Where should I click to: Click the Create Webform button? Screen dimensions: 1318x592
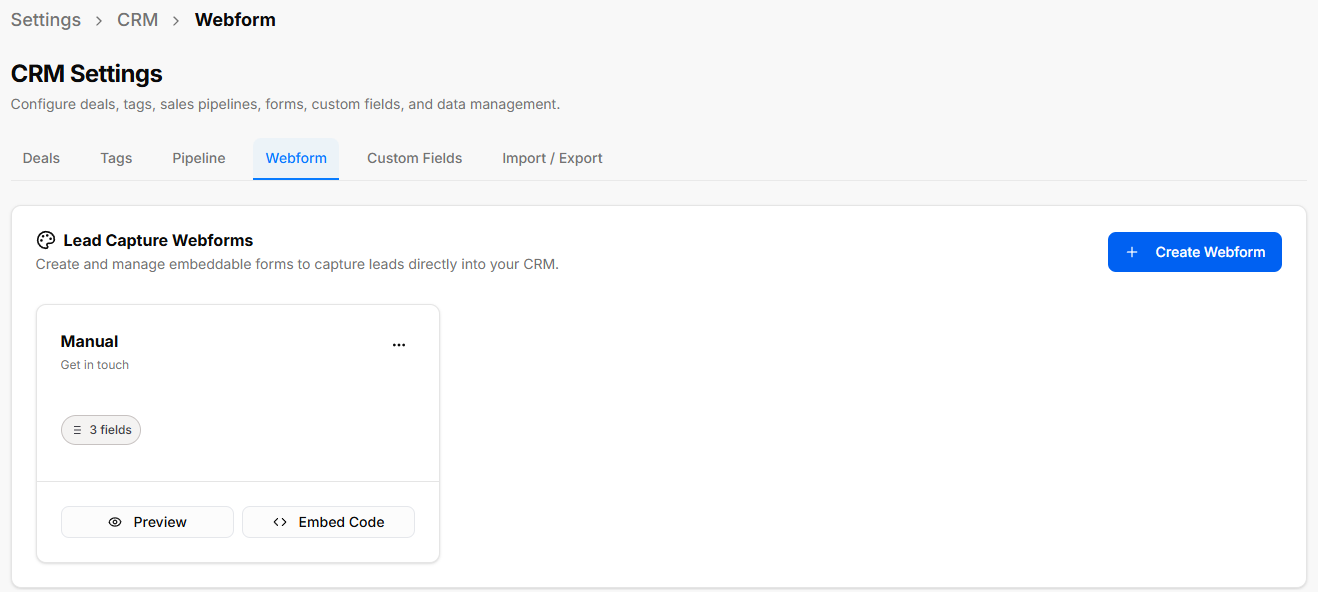coord(1195,252)
